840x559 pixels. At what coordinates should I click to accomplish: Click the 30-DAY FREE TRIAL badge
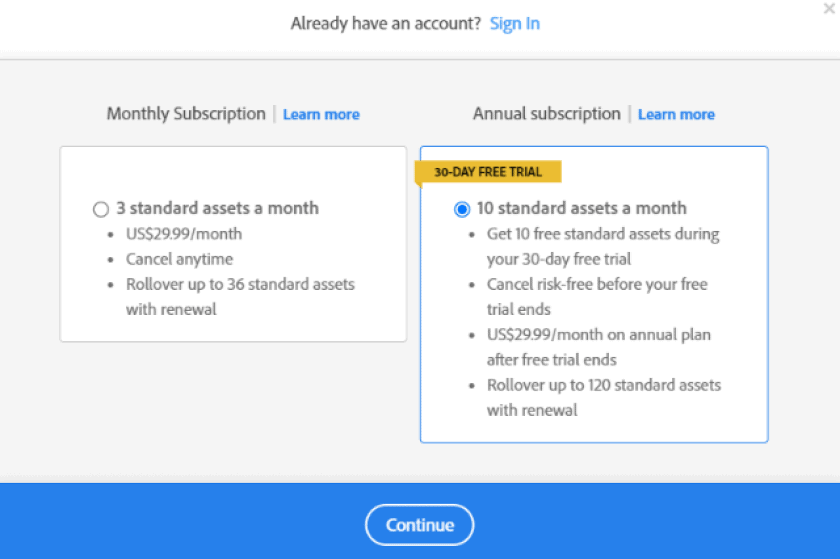[488, 172]
